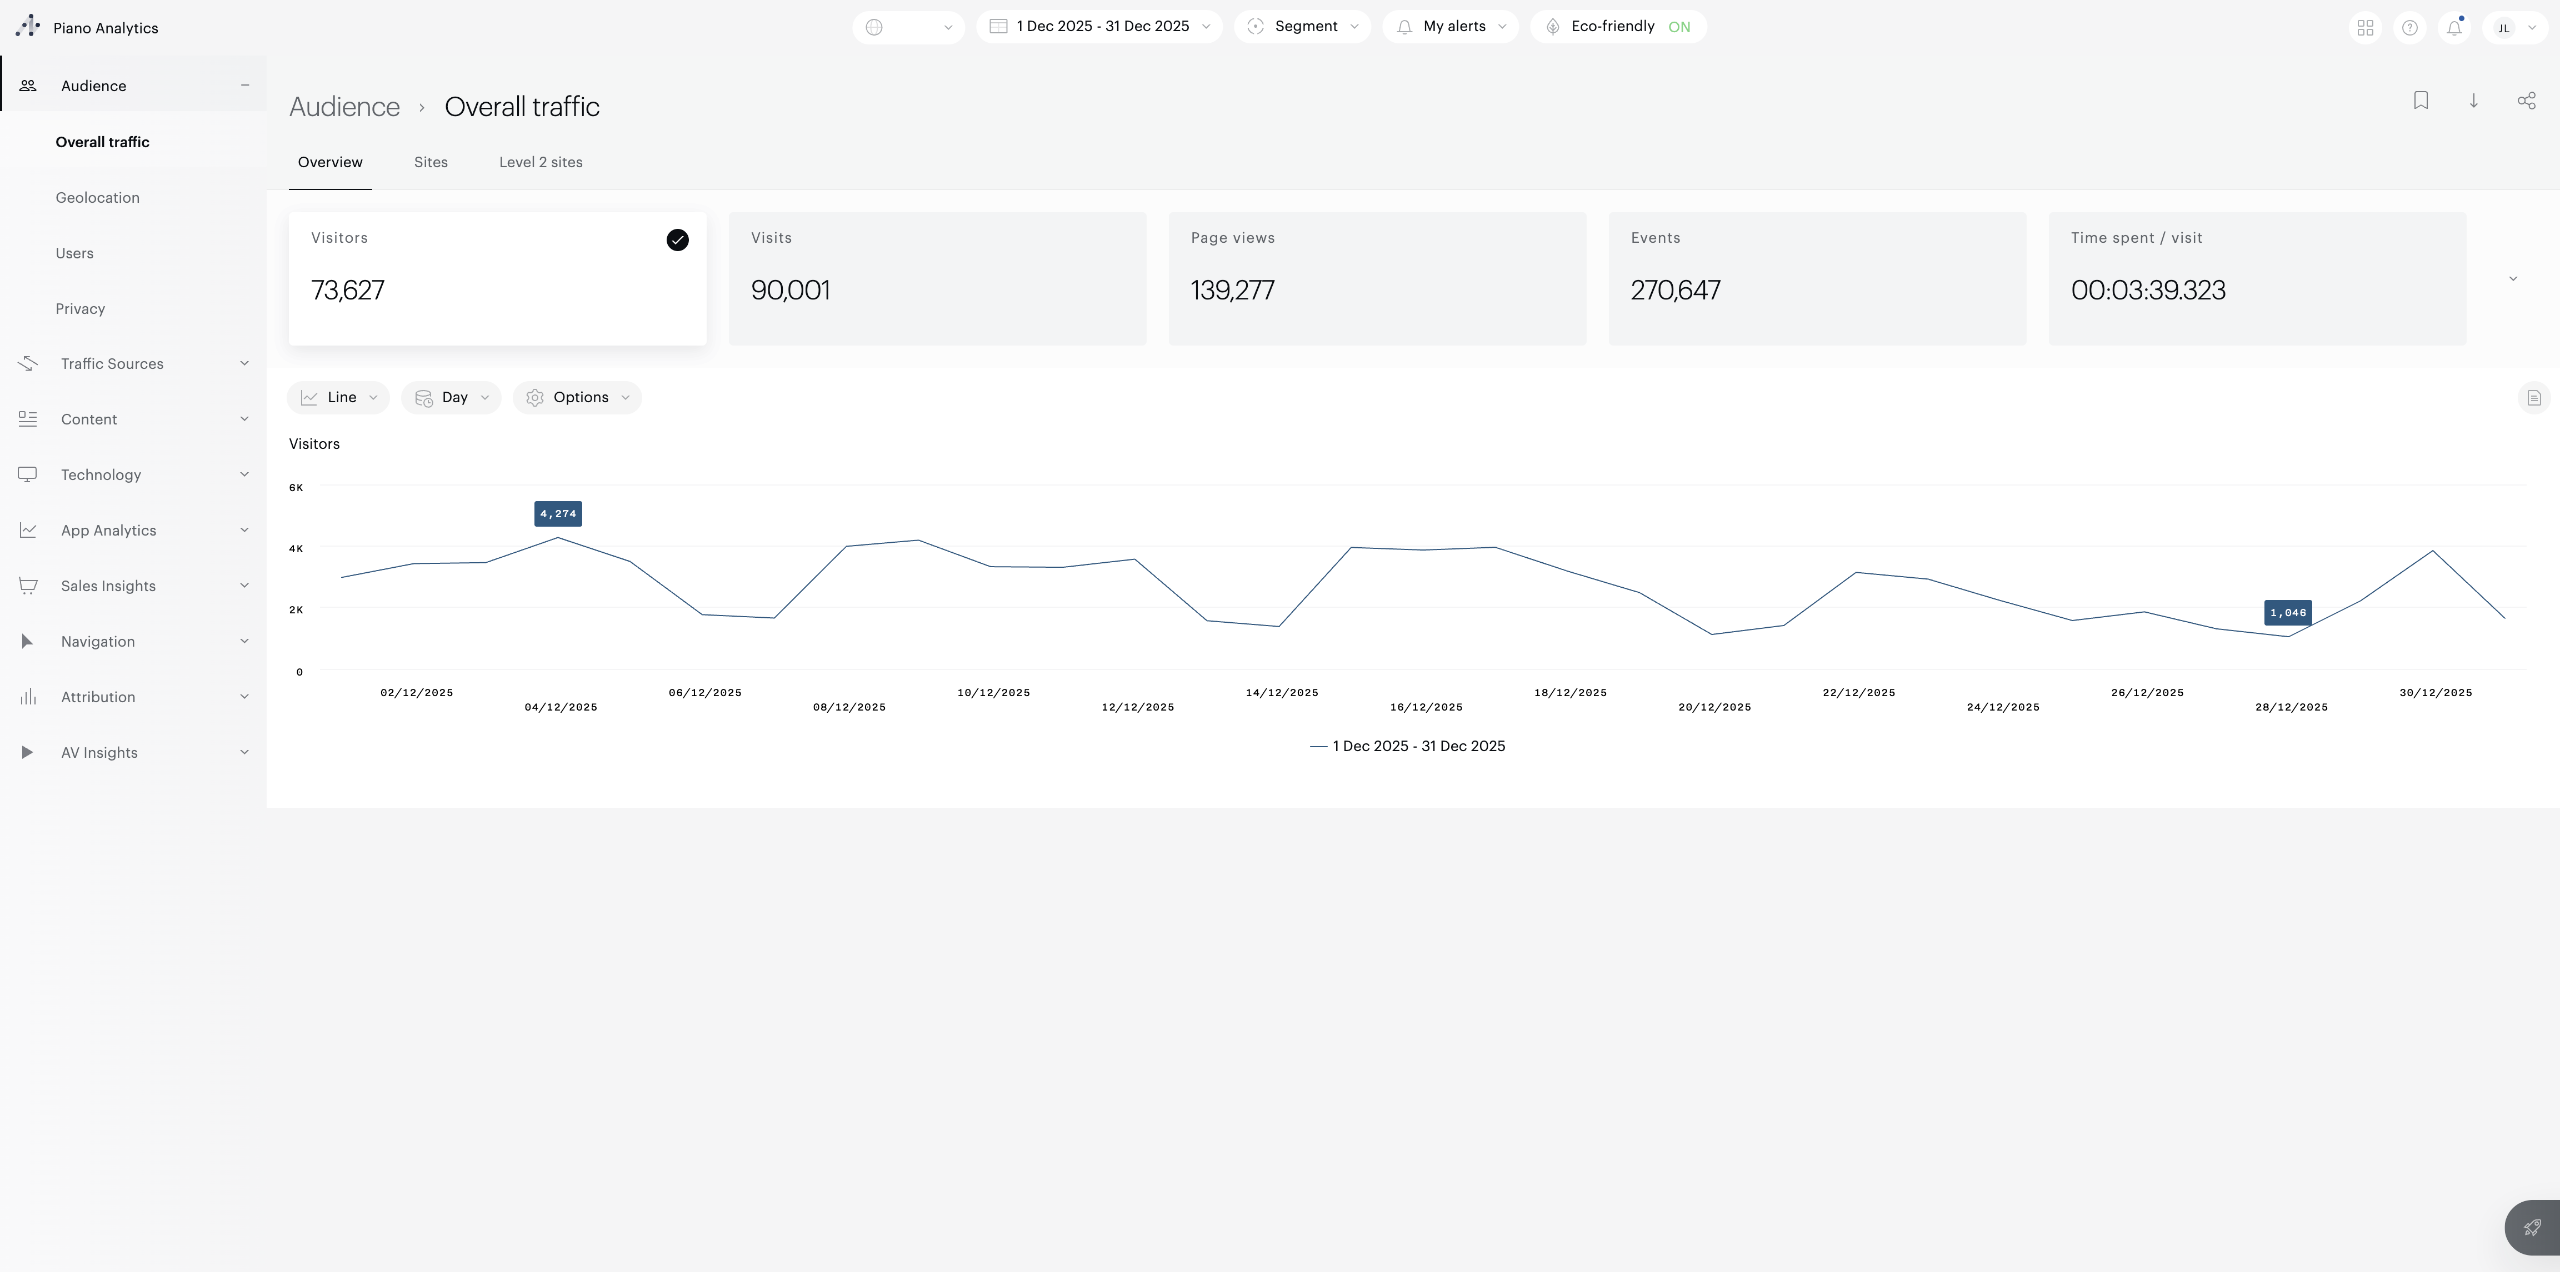Open the apps grid icon

point(2365,28)
